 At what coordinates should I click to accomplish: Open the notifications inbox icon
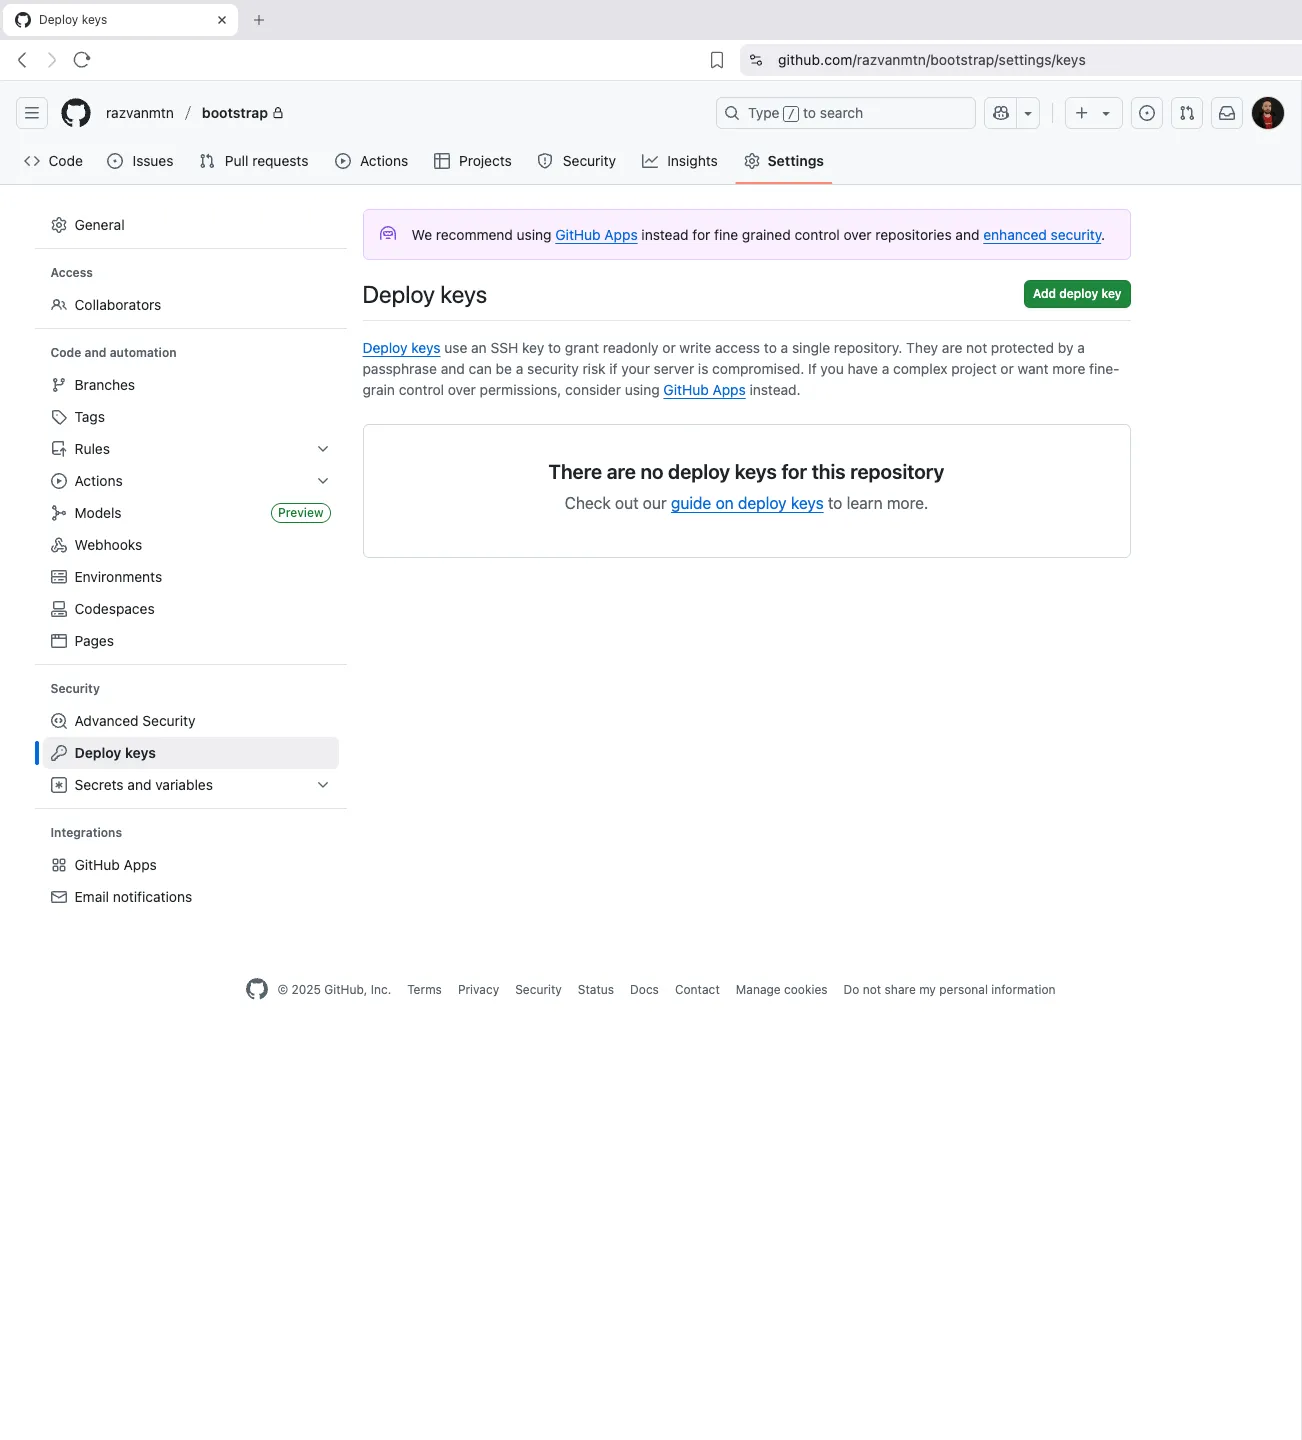[x=1227, y=113]
